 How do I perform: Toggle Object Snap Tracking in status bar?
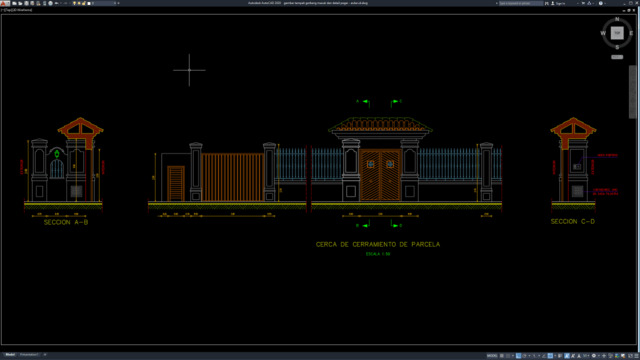(544, 356)
